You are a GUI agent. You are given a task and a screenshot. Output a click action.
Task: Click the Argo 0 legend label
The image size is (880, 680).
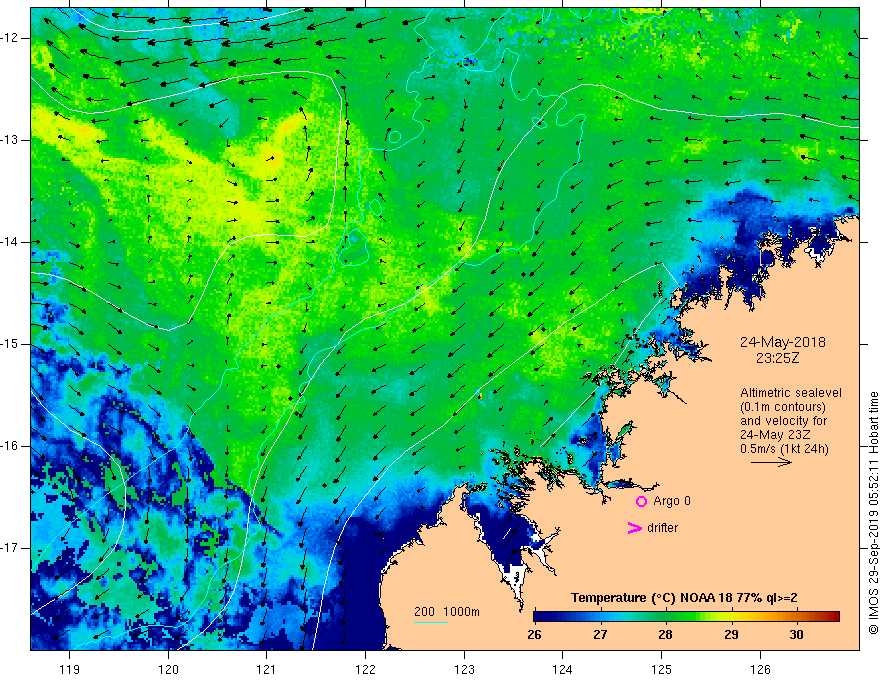(x=672, y=501)
